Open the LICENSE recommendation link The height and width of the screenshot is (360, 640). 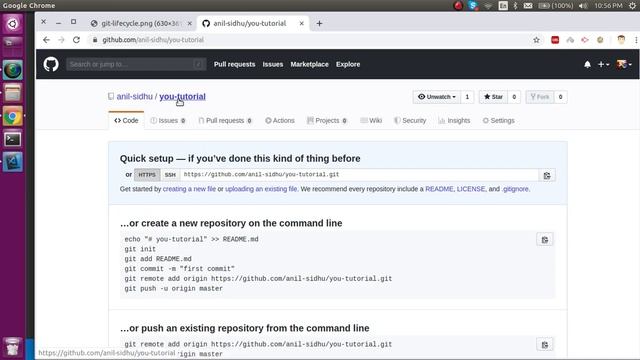[x=471, y=189]
